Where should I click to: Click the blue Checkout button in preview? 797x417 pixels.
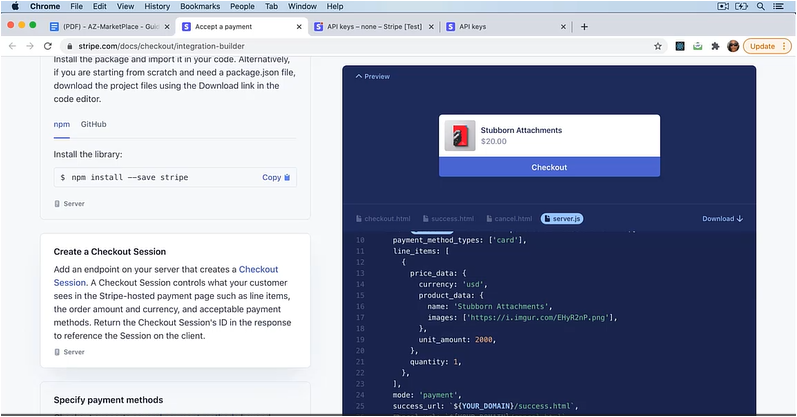click(549, 167)
